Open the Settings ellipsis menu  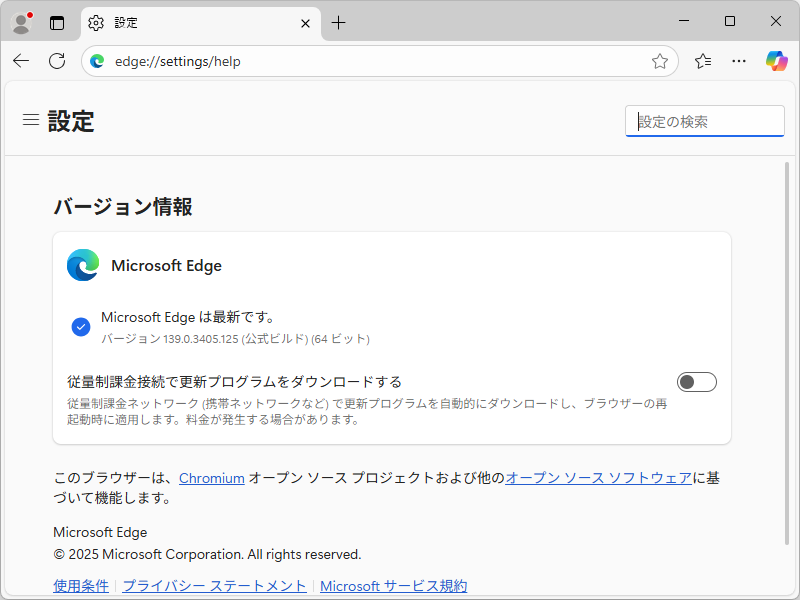click(738, 61)
